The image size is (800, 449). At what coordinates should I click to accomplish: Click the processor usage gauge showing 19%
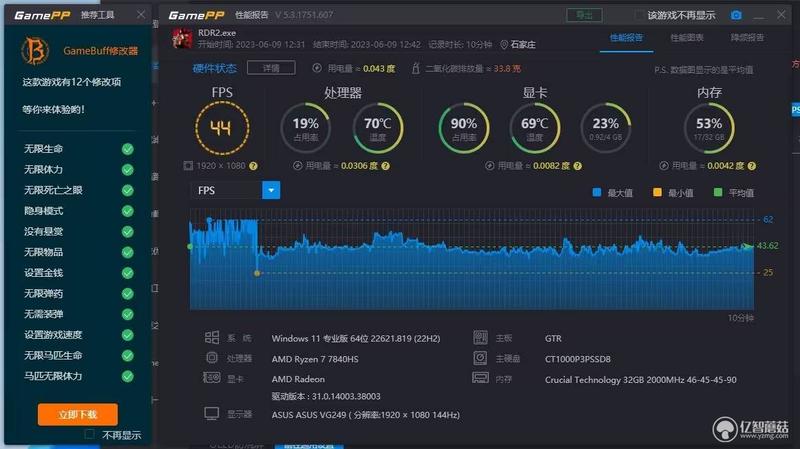[306, 128]
